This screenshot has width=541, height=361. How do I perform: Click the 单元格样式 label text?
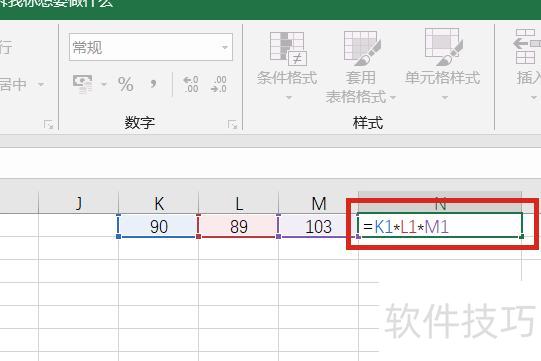point(443,78)
